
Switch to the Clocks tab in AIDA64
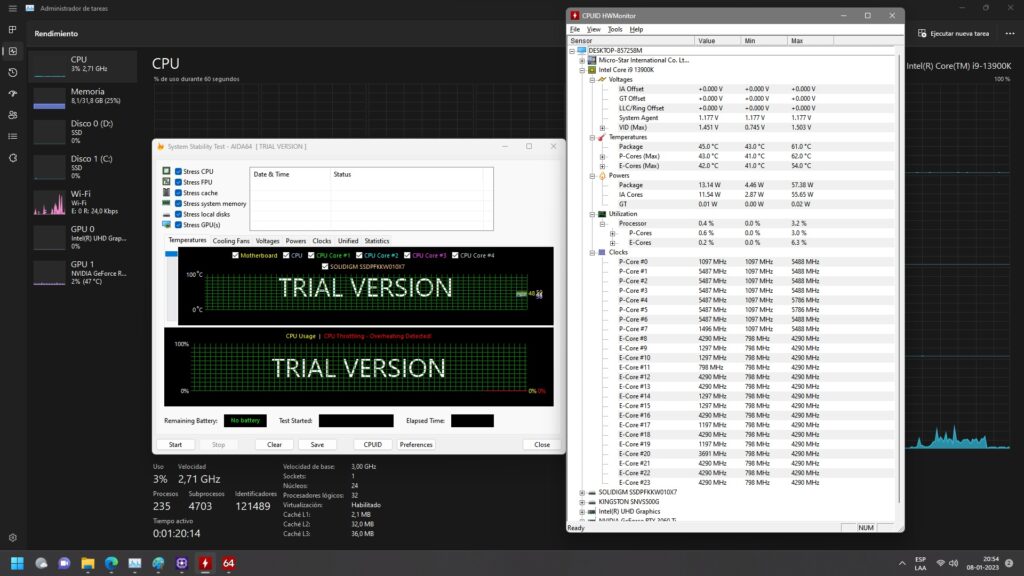(322, 241)
